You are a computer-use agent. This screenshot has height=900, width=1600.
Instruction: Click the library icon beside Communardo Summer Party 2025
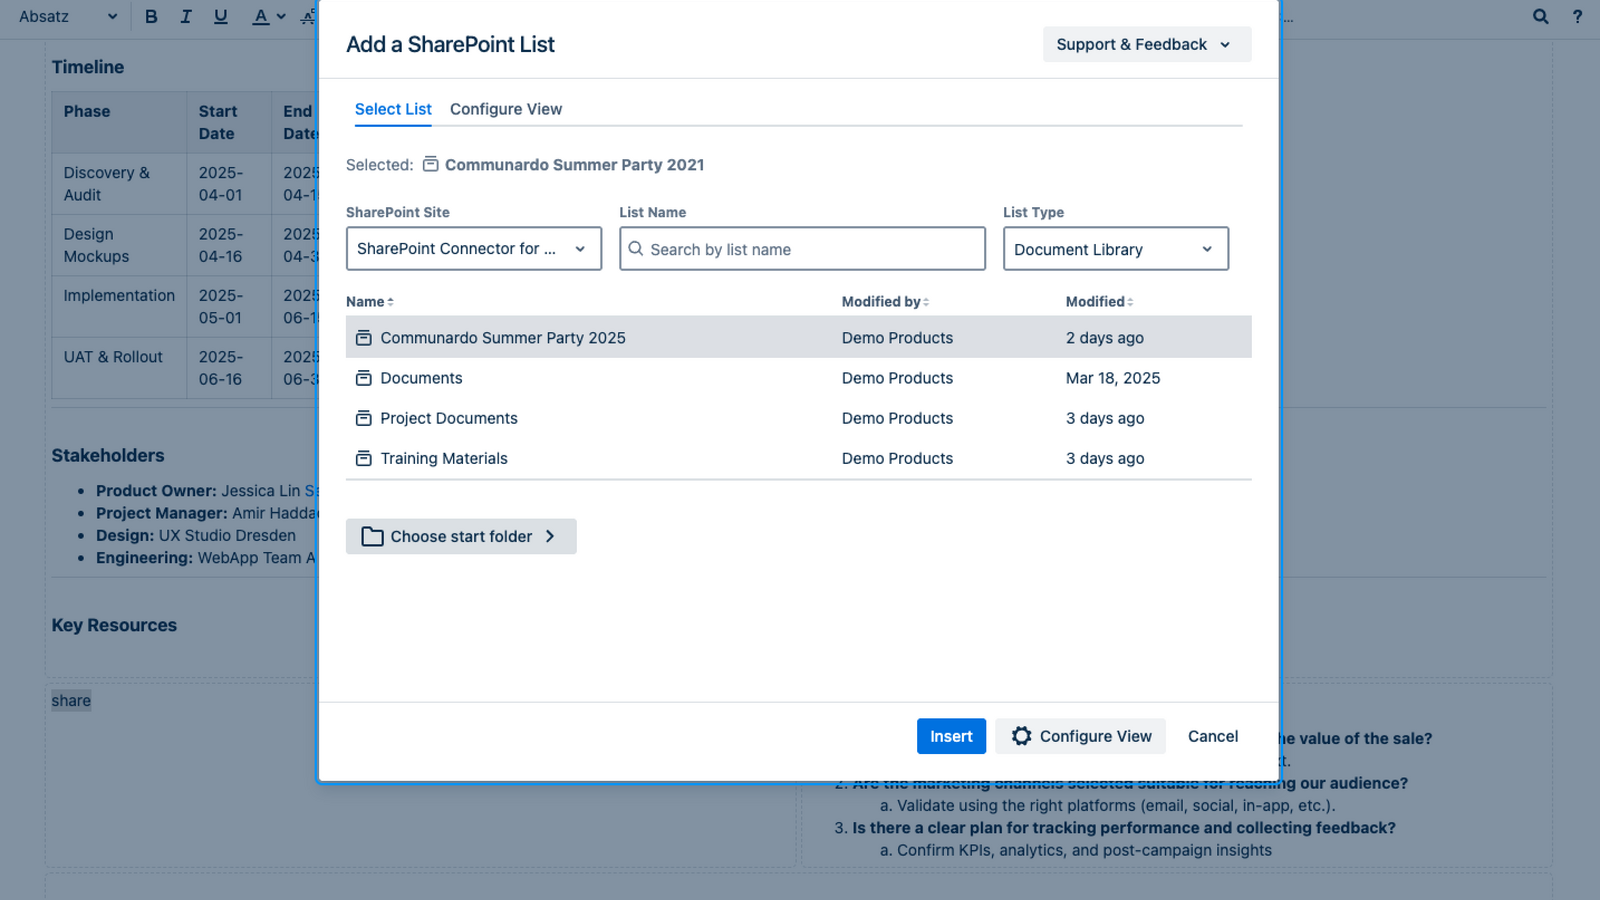click(x=364, y=338)
